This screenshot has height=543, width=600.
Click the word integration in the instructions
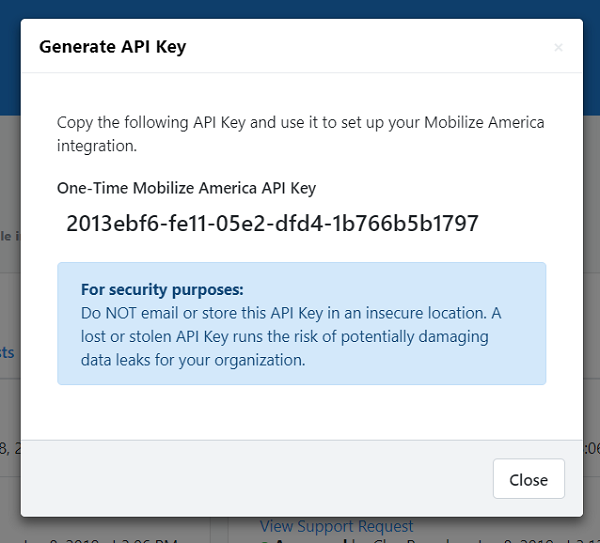[95, 146]
